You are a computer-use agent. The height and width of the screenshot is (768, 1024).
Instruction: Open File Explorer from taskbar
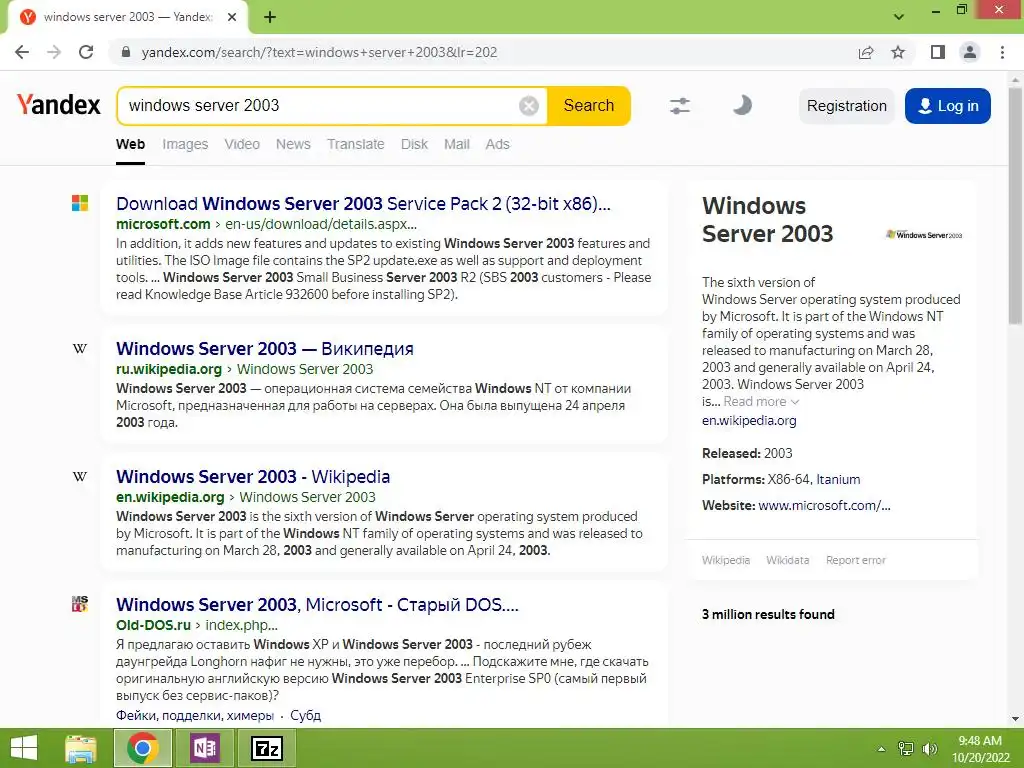81,748
